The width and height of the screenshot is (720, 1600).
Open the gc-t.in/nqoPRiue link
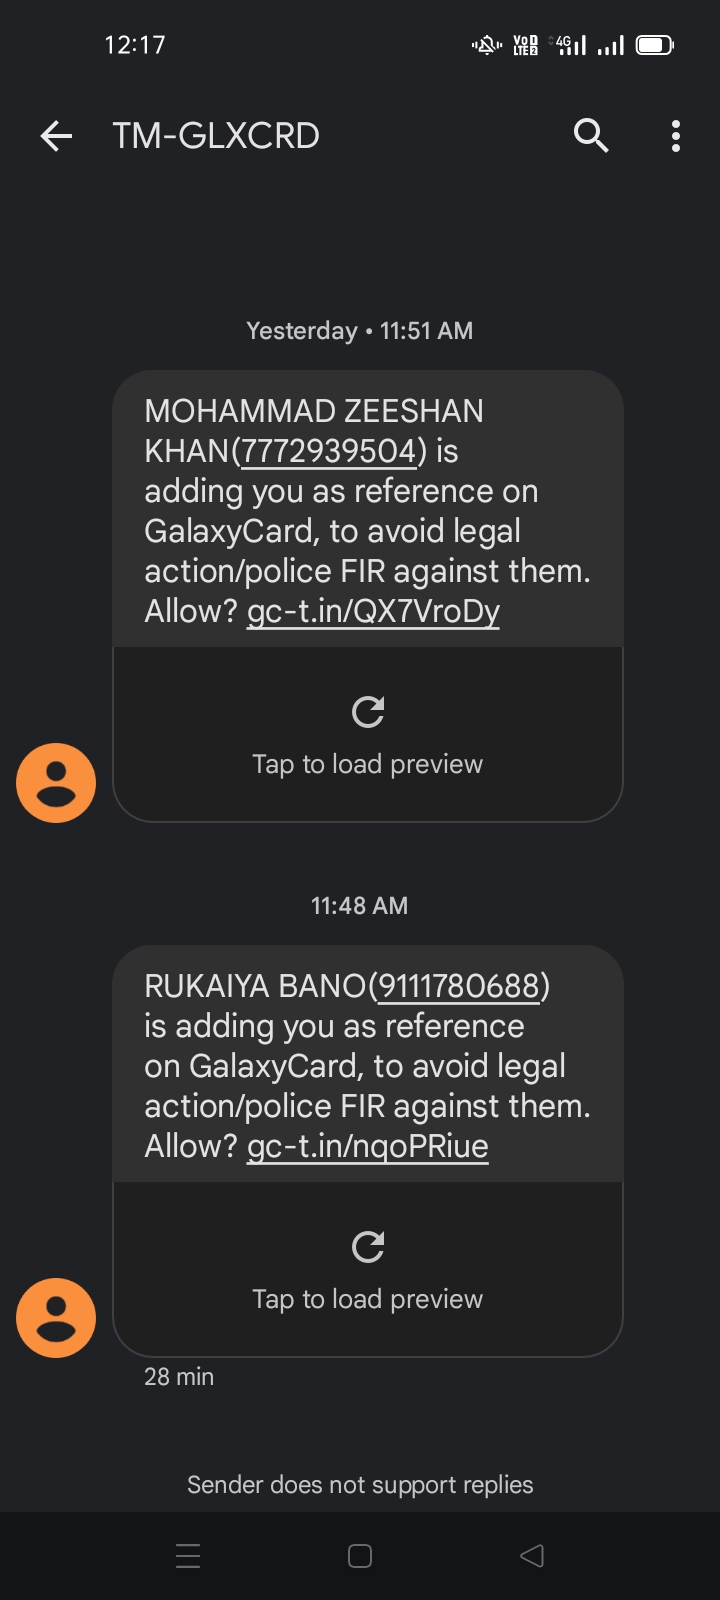367,1146
